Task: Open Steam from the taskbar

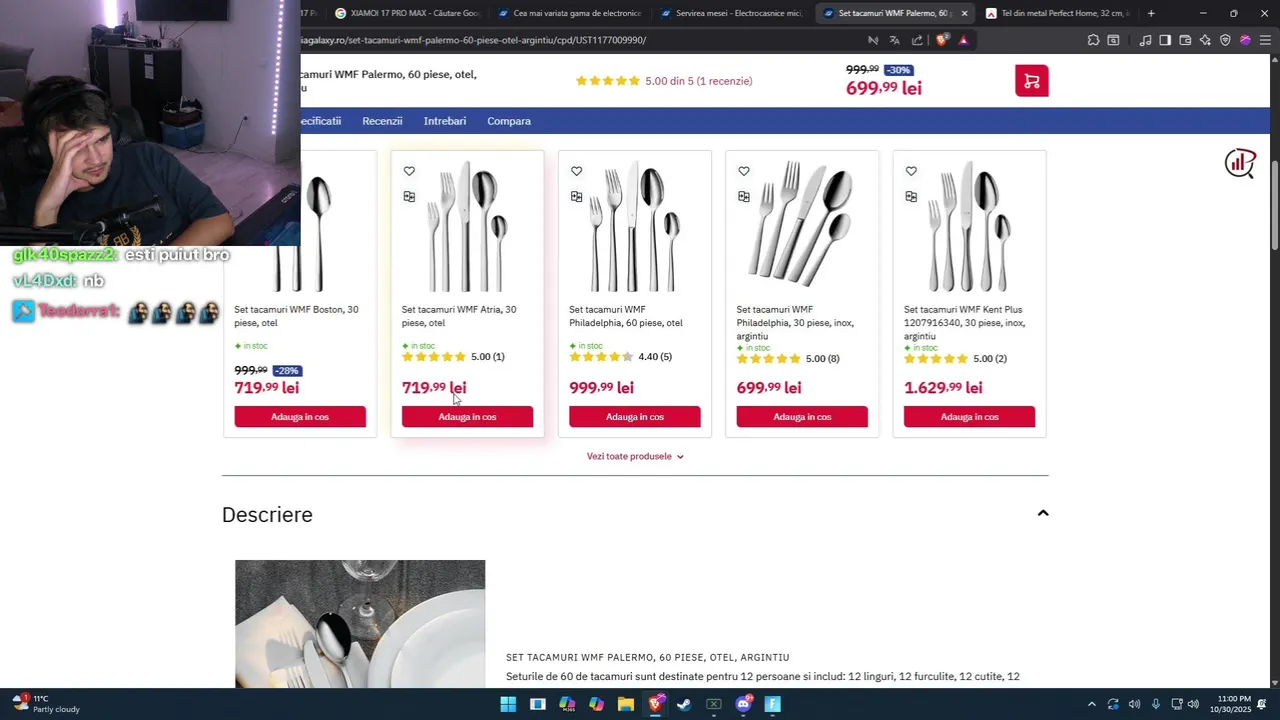Action: coord(684,704)
